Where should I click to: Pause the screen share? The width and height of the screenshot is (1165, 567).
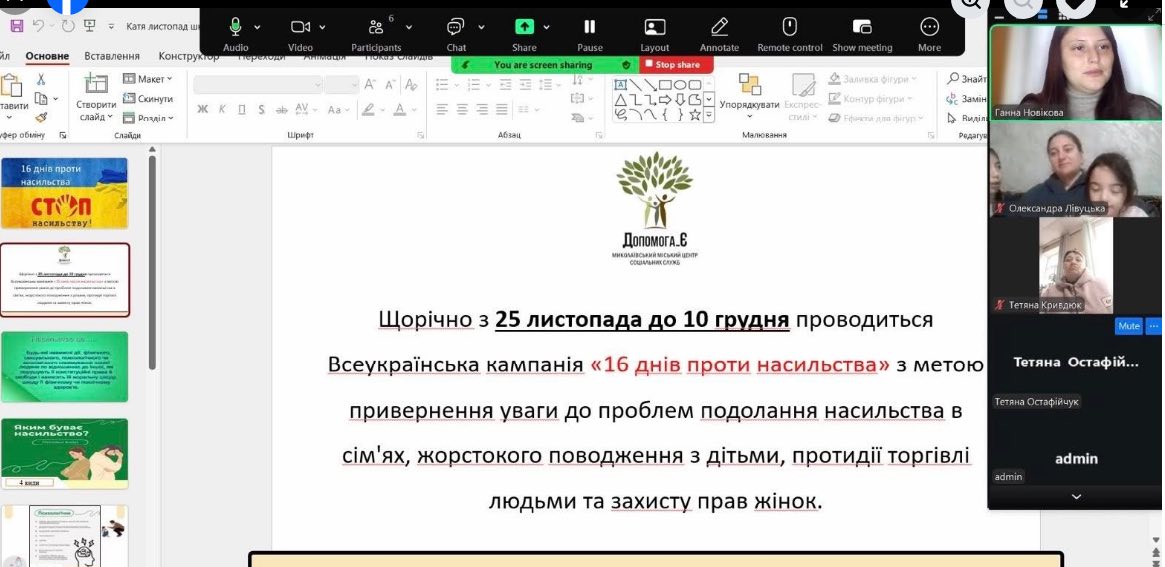(590, 27)
